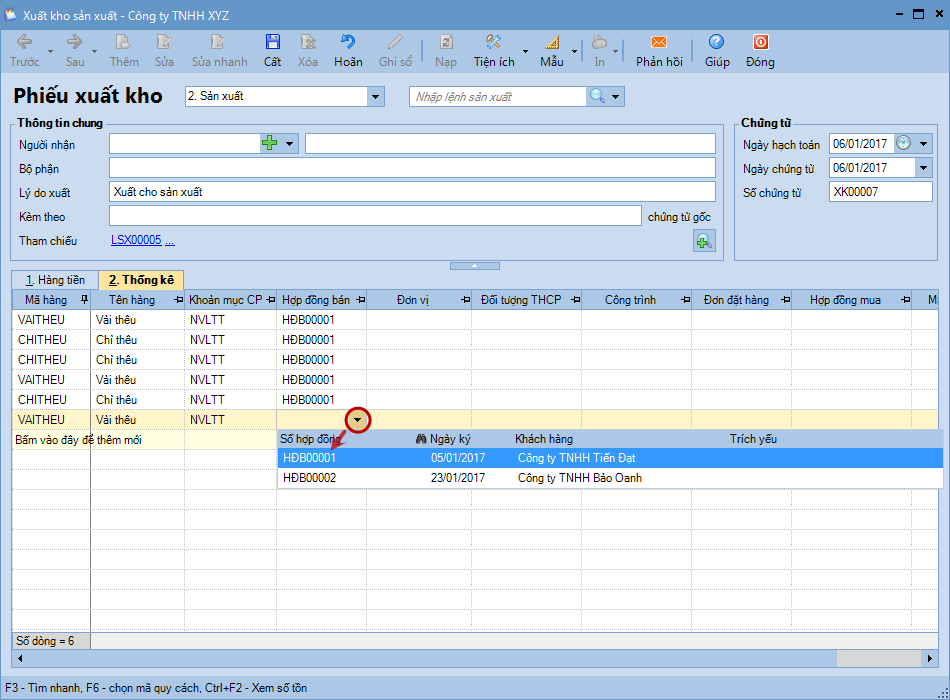Switch to the '1. Hàng tiền' tab
The width and height of the screenshot is (950, 700).
tap(55, 280)
